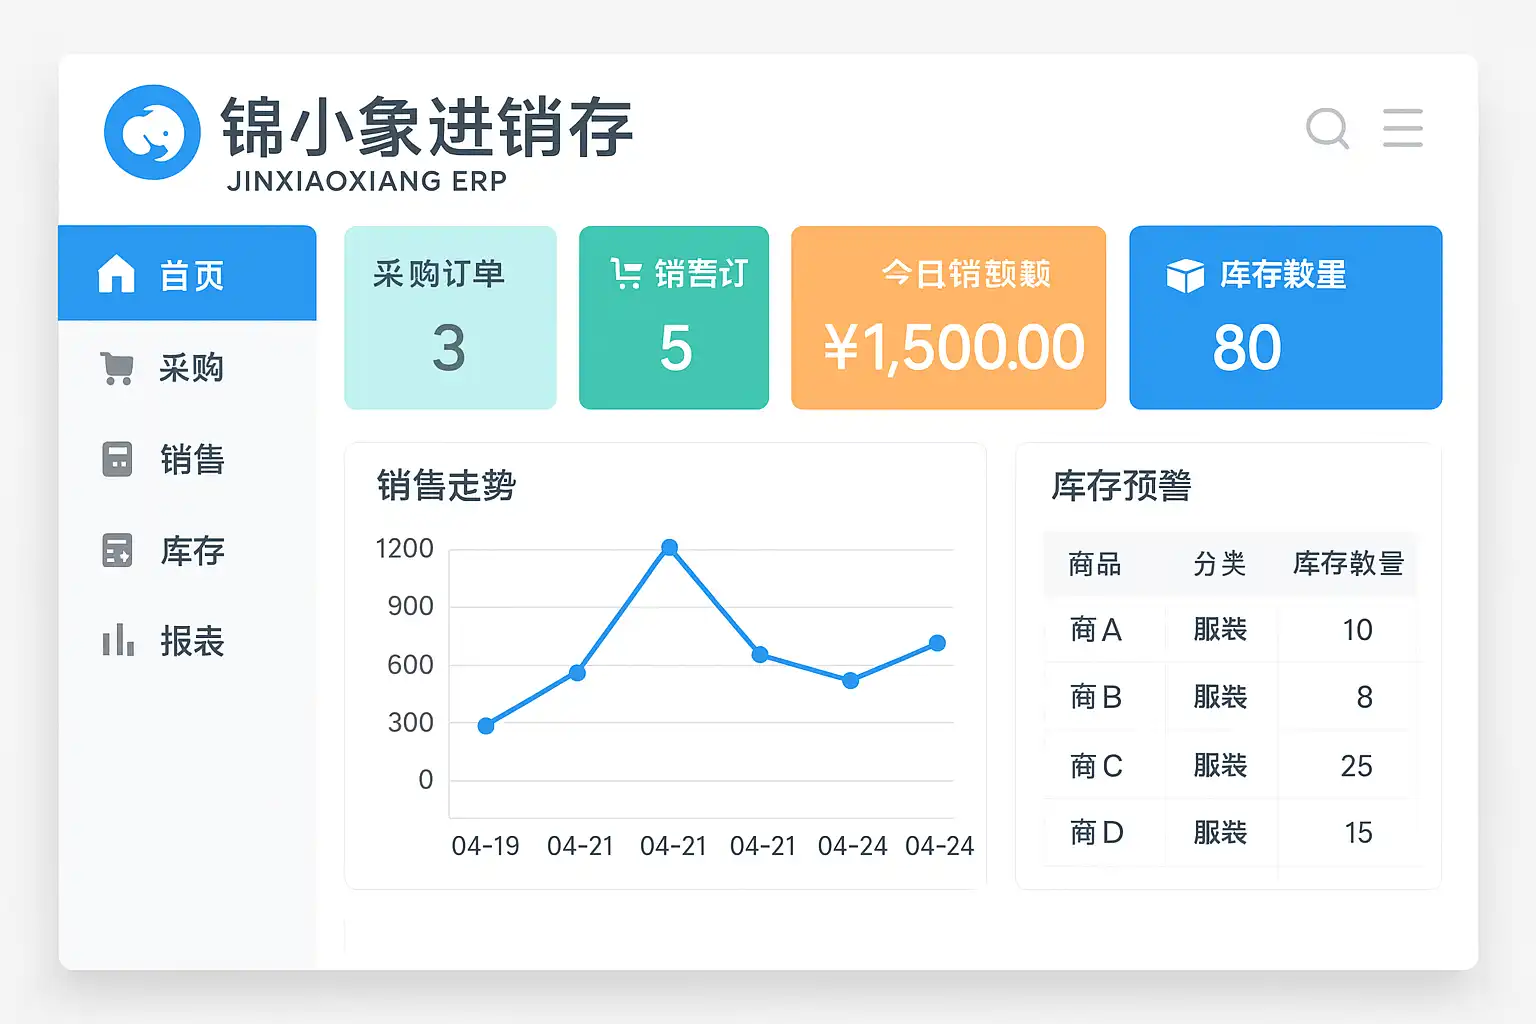Screen dimensions: 1536x1024
Task: Click the 600 label on the chart axis
Action: pyautogui.click(x=410, y=665)
